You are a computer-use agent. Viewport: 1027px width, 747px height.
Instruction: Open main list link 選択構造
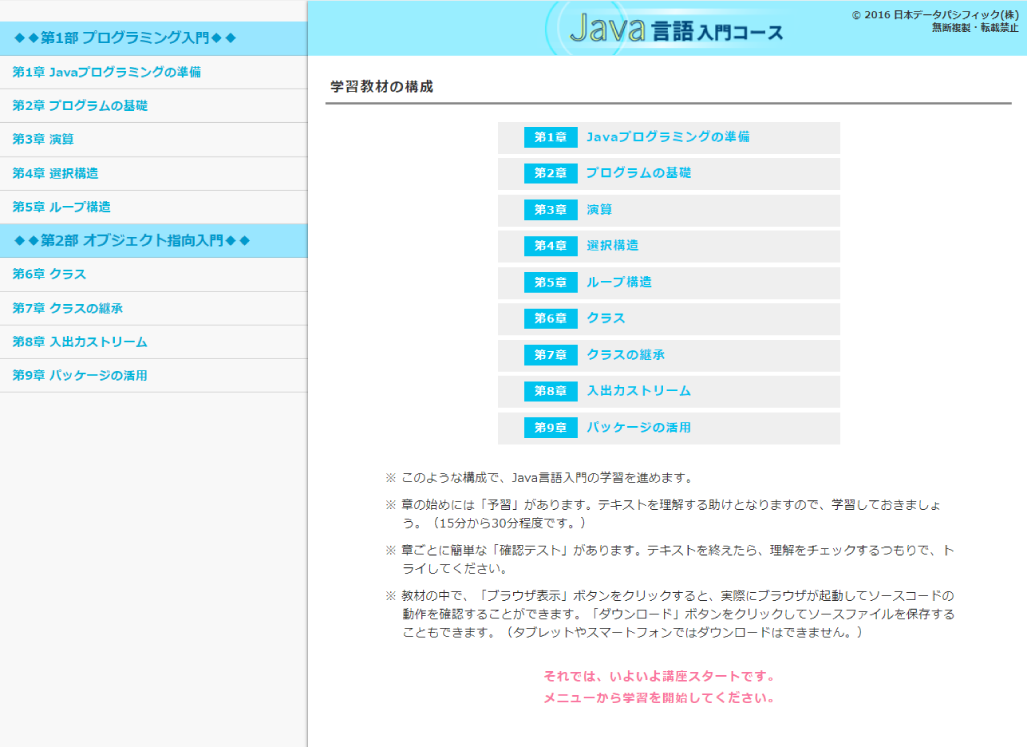click(612, 246)
